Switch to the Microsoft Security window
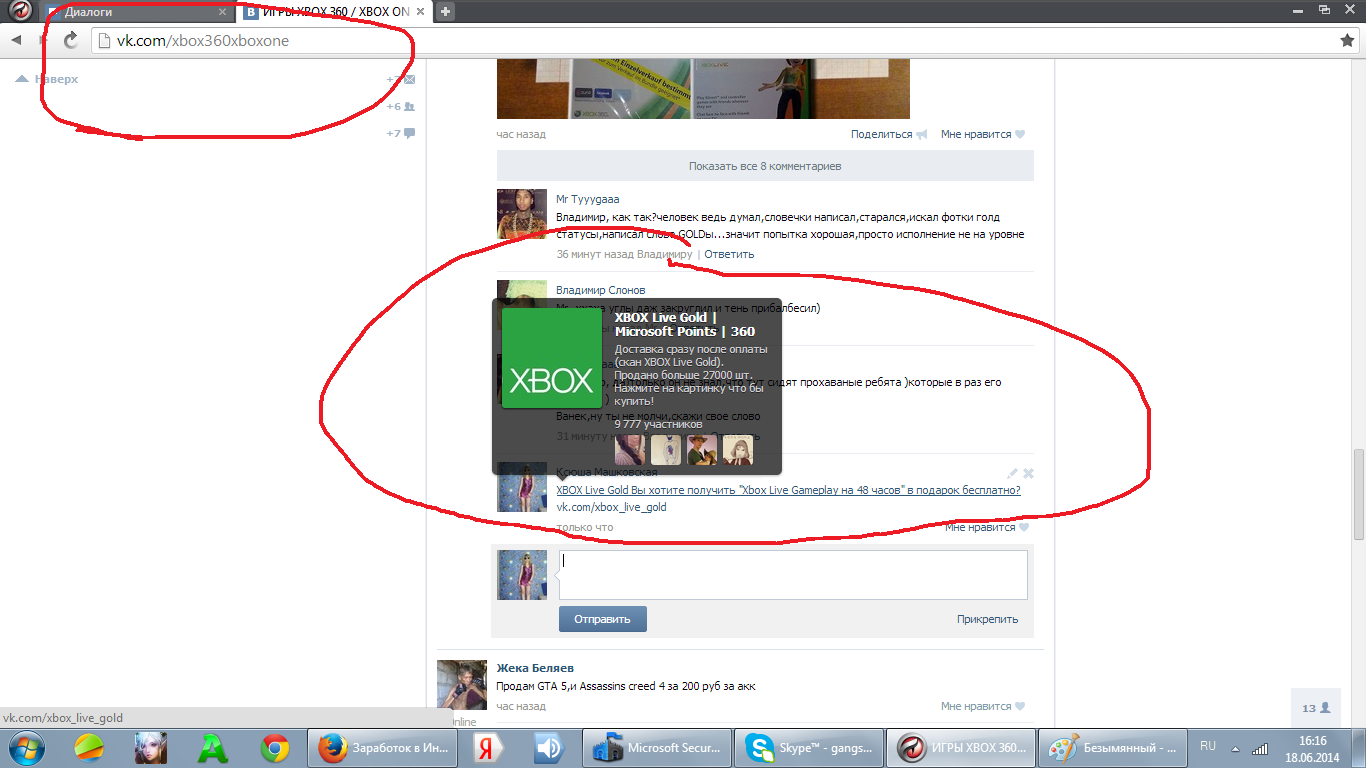 click(x=656, y=747)
